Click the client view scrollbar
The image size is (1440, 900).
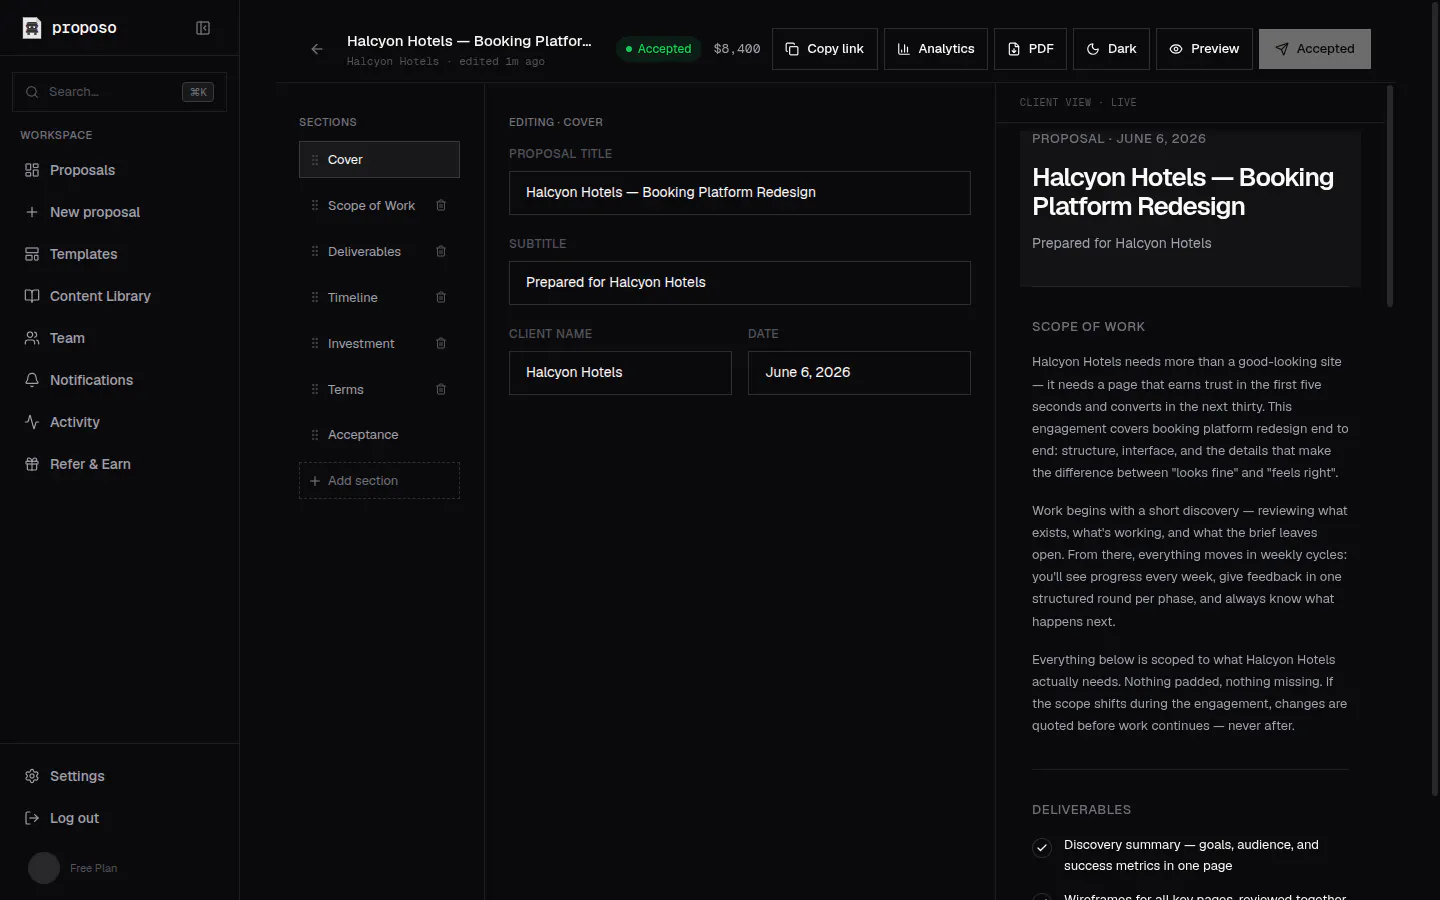pyautogui.click(x=1389, y=196)
